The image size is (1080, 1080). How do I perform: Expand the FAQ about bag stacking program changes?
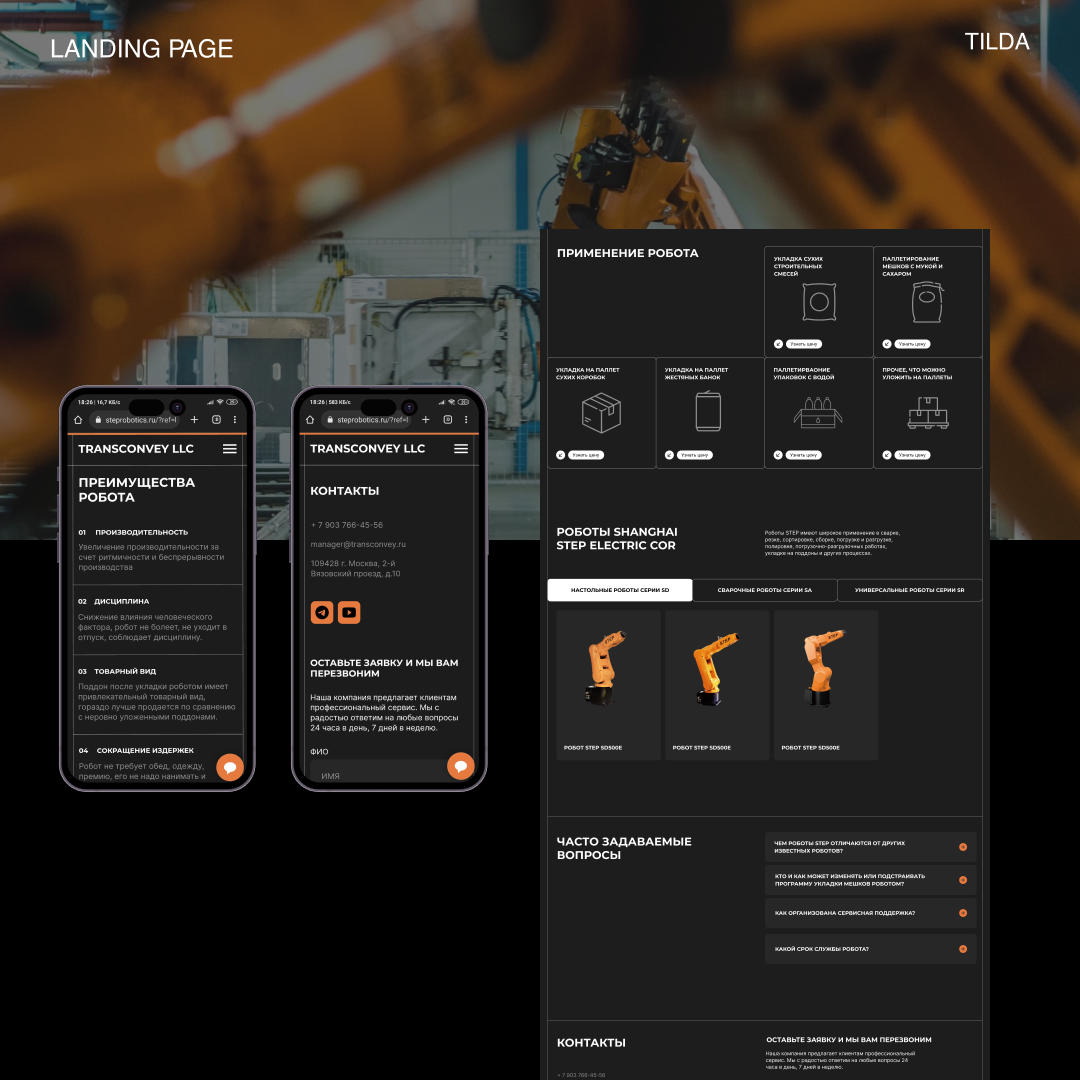pyautogui.click(x=870, y=881)
